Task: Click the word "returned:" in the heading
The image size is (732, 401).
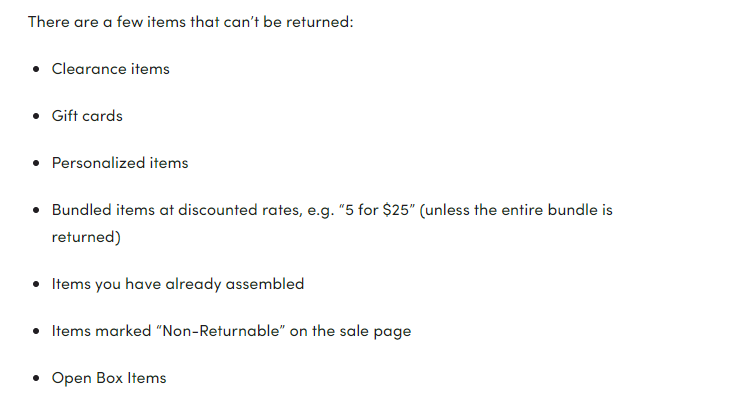Action: point(319,21)
